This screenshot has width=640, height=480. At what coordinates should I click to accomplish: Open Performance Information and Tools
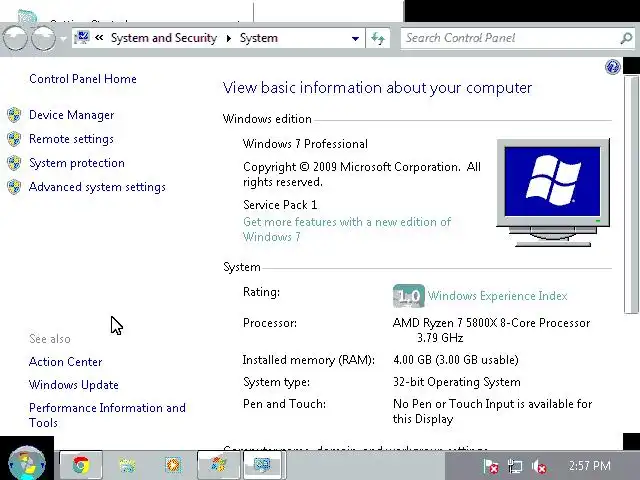point(107,415)
